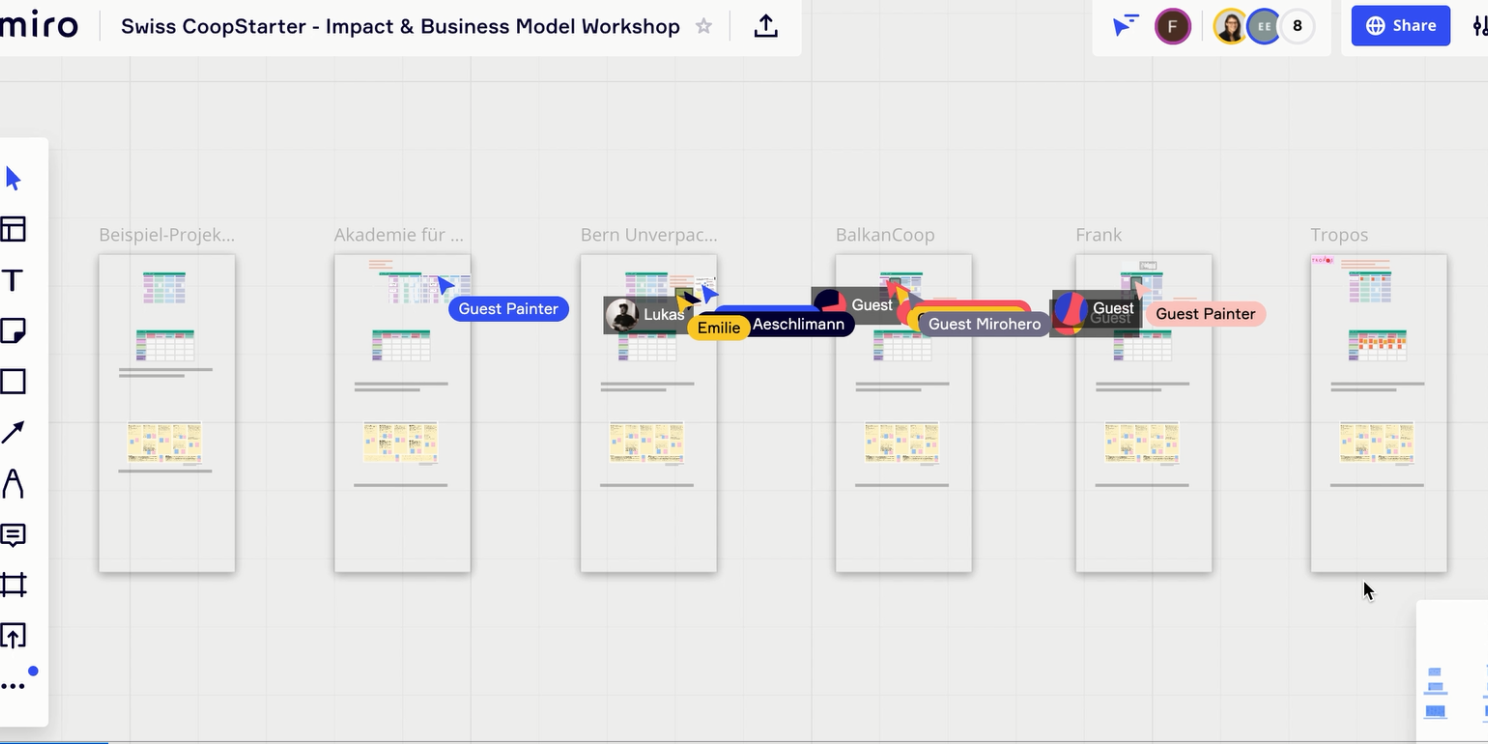Viewport: 1488px width, 744px height.
Task: Expand the collaborator list showing 8
Action: click(x=1297, y=26)
